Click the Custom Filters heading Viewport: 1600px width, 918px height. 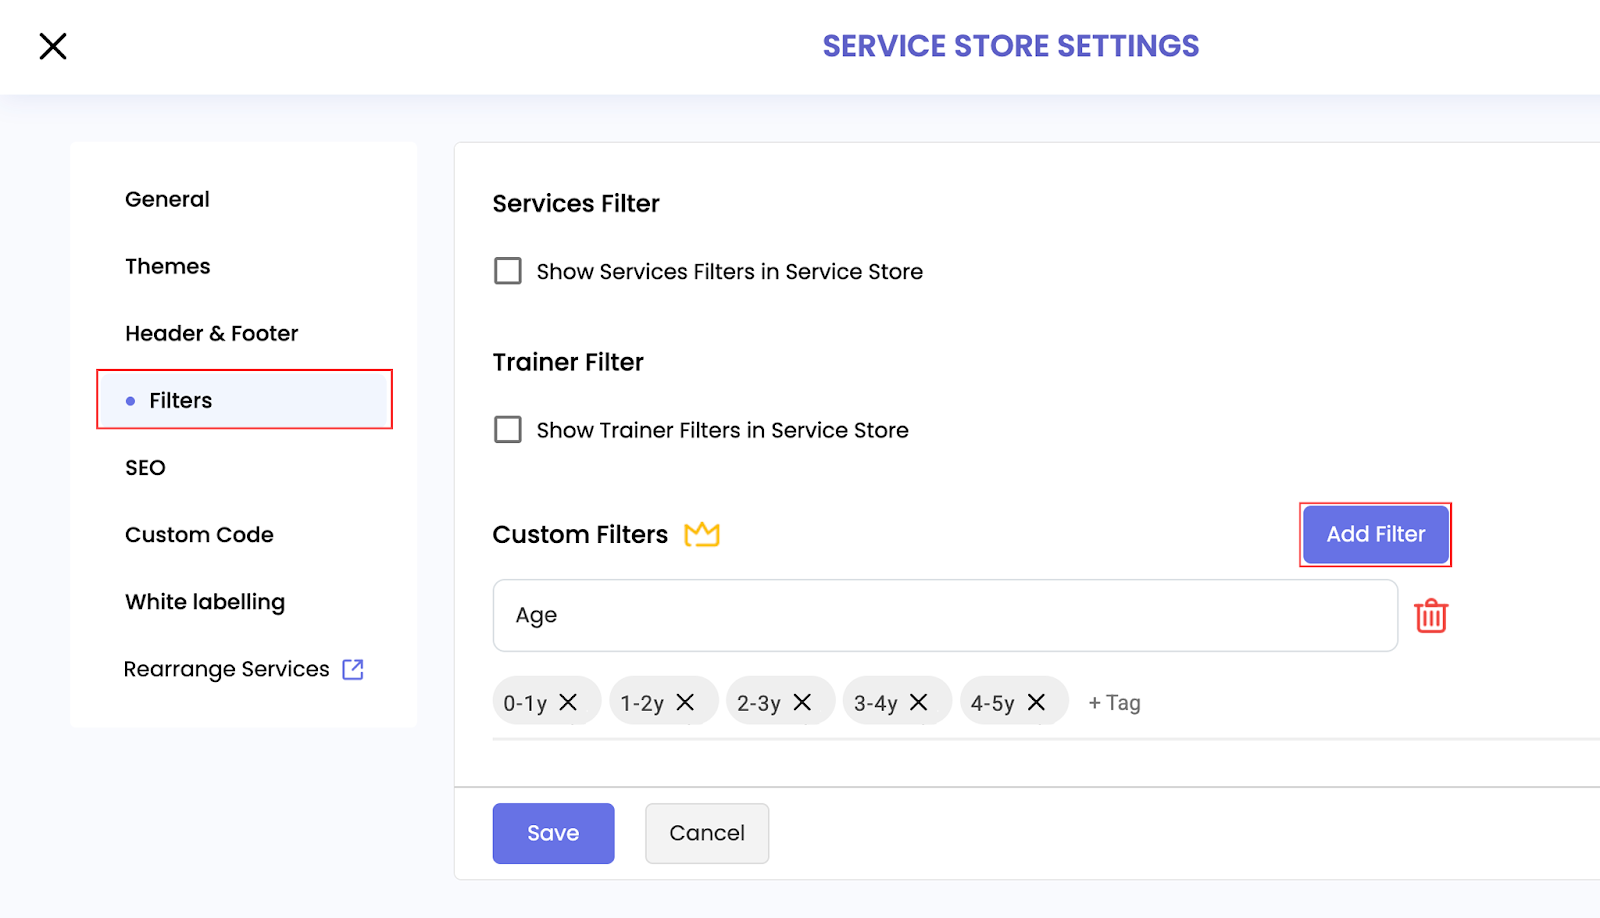click(x=580, y=535)
